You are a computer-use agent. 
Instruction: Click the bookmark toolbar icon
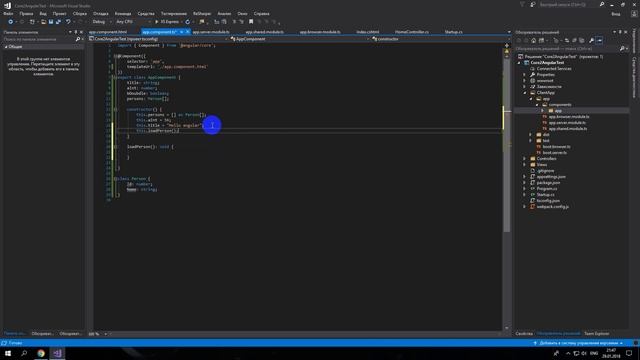click(251, 22)
